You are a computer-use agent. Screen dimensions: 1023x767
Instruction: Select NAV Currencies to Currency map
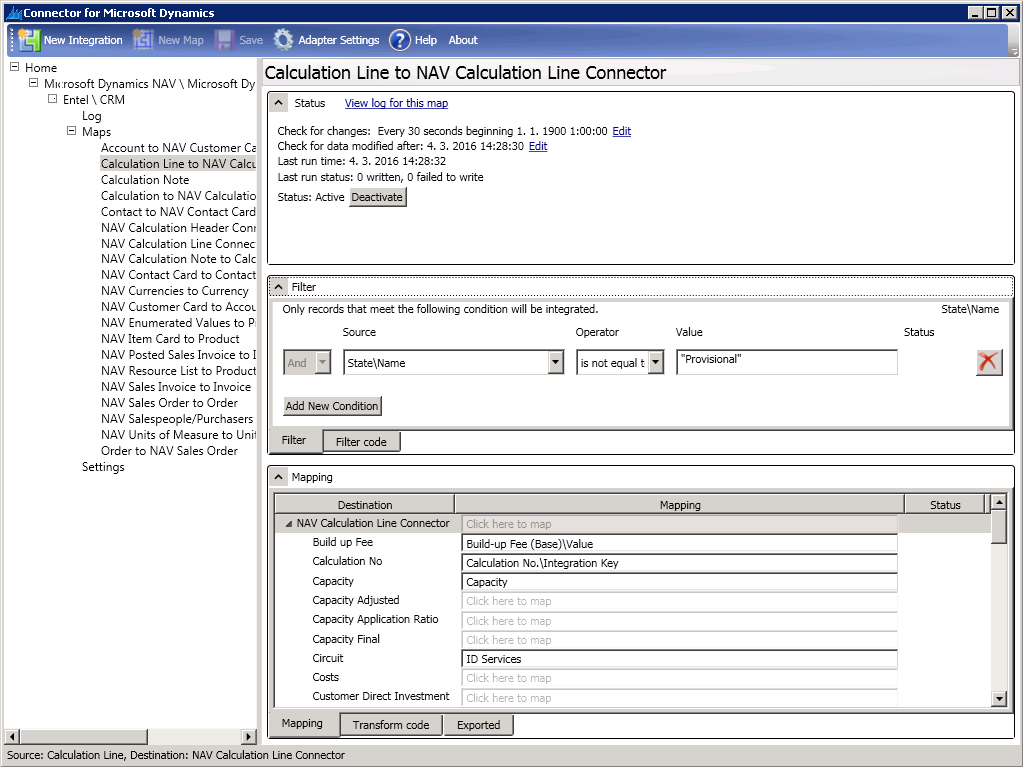(175, 291)
